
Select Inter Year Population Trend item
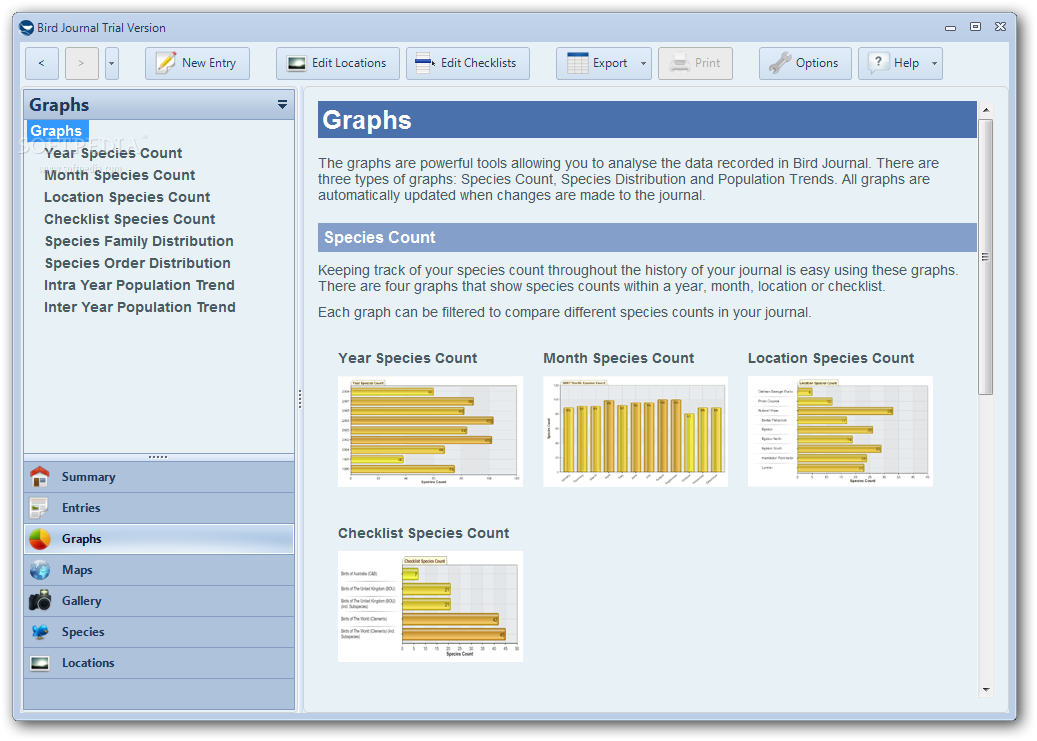tap(140, 307)
